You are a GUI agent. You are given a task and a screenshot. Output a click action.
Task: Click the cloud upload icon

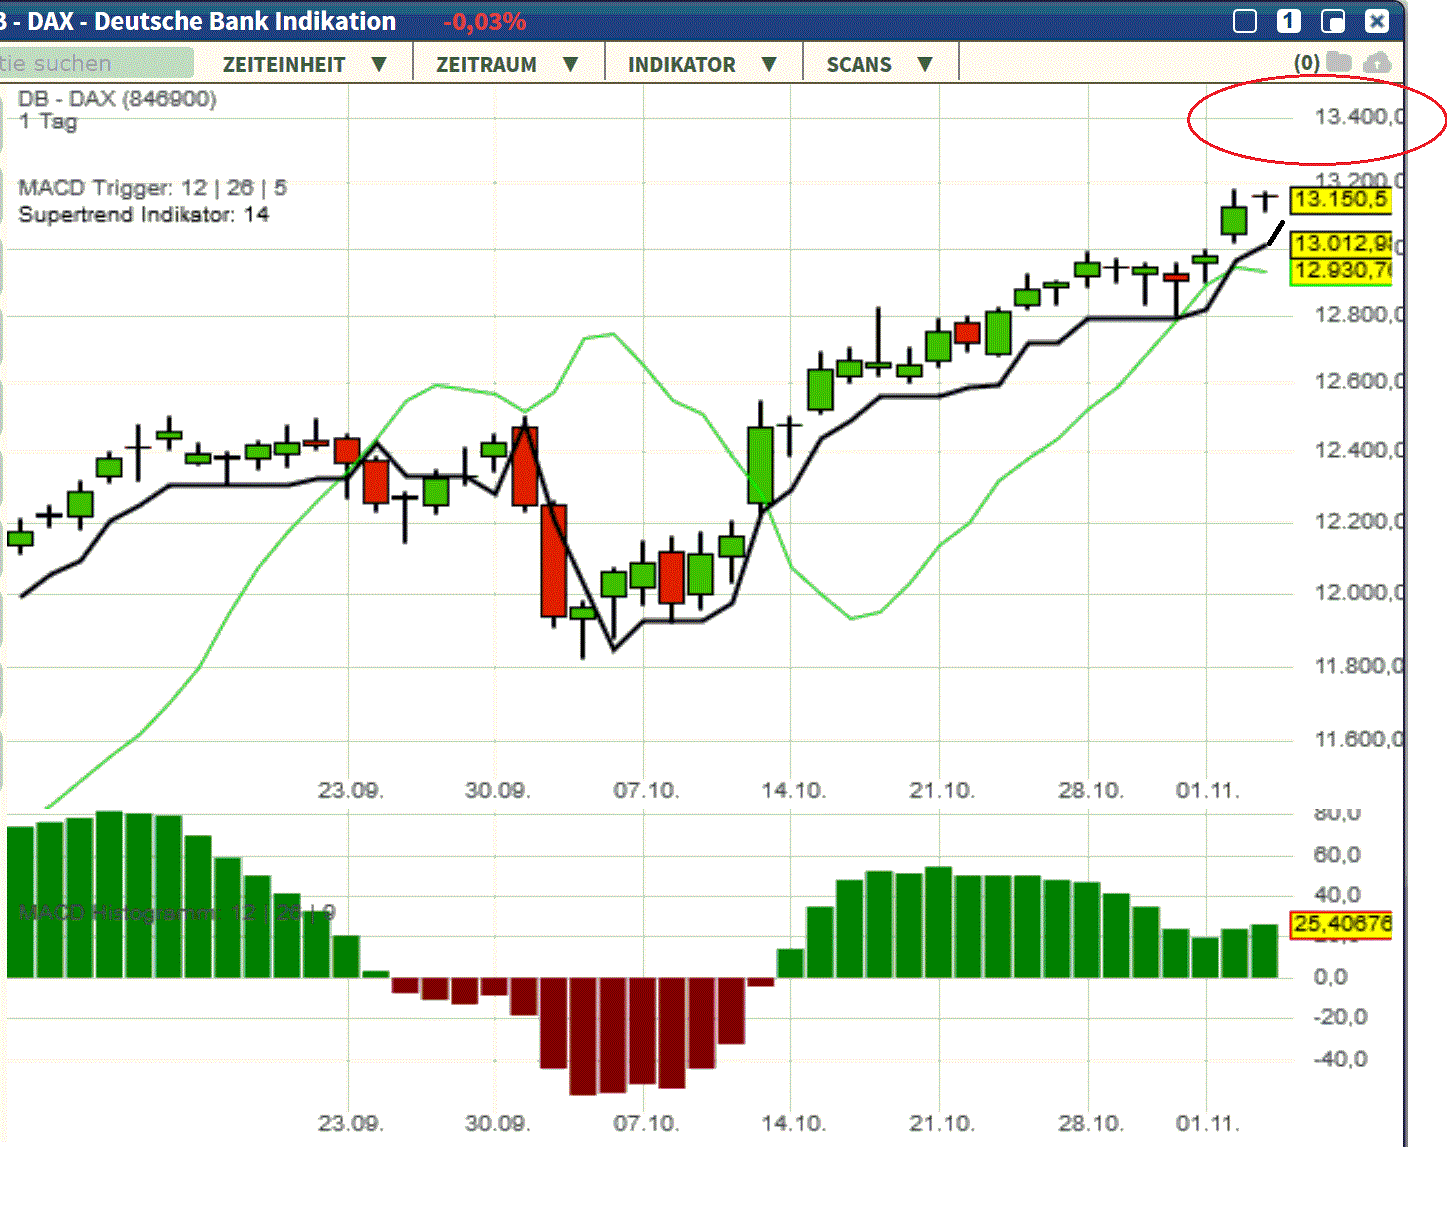(1378, 62)
